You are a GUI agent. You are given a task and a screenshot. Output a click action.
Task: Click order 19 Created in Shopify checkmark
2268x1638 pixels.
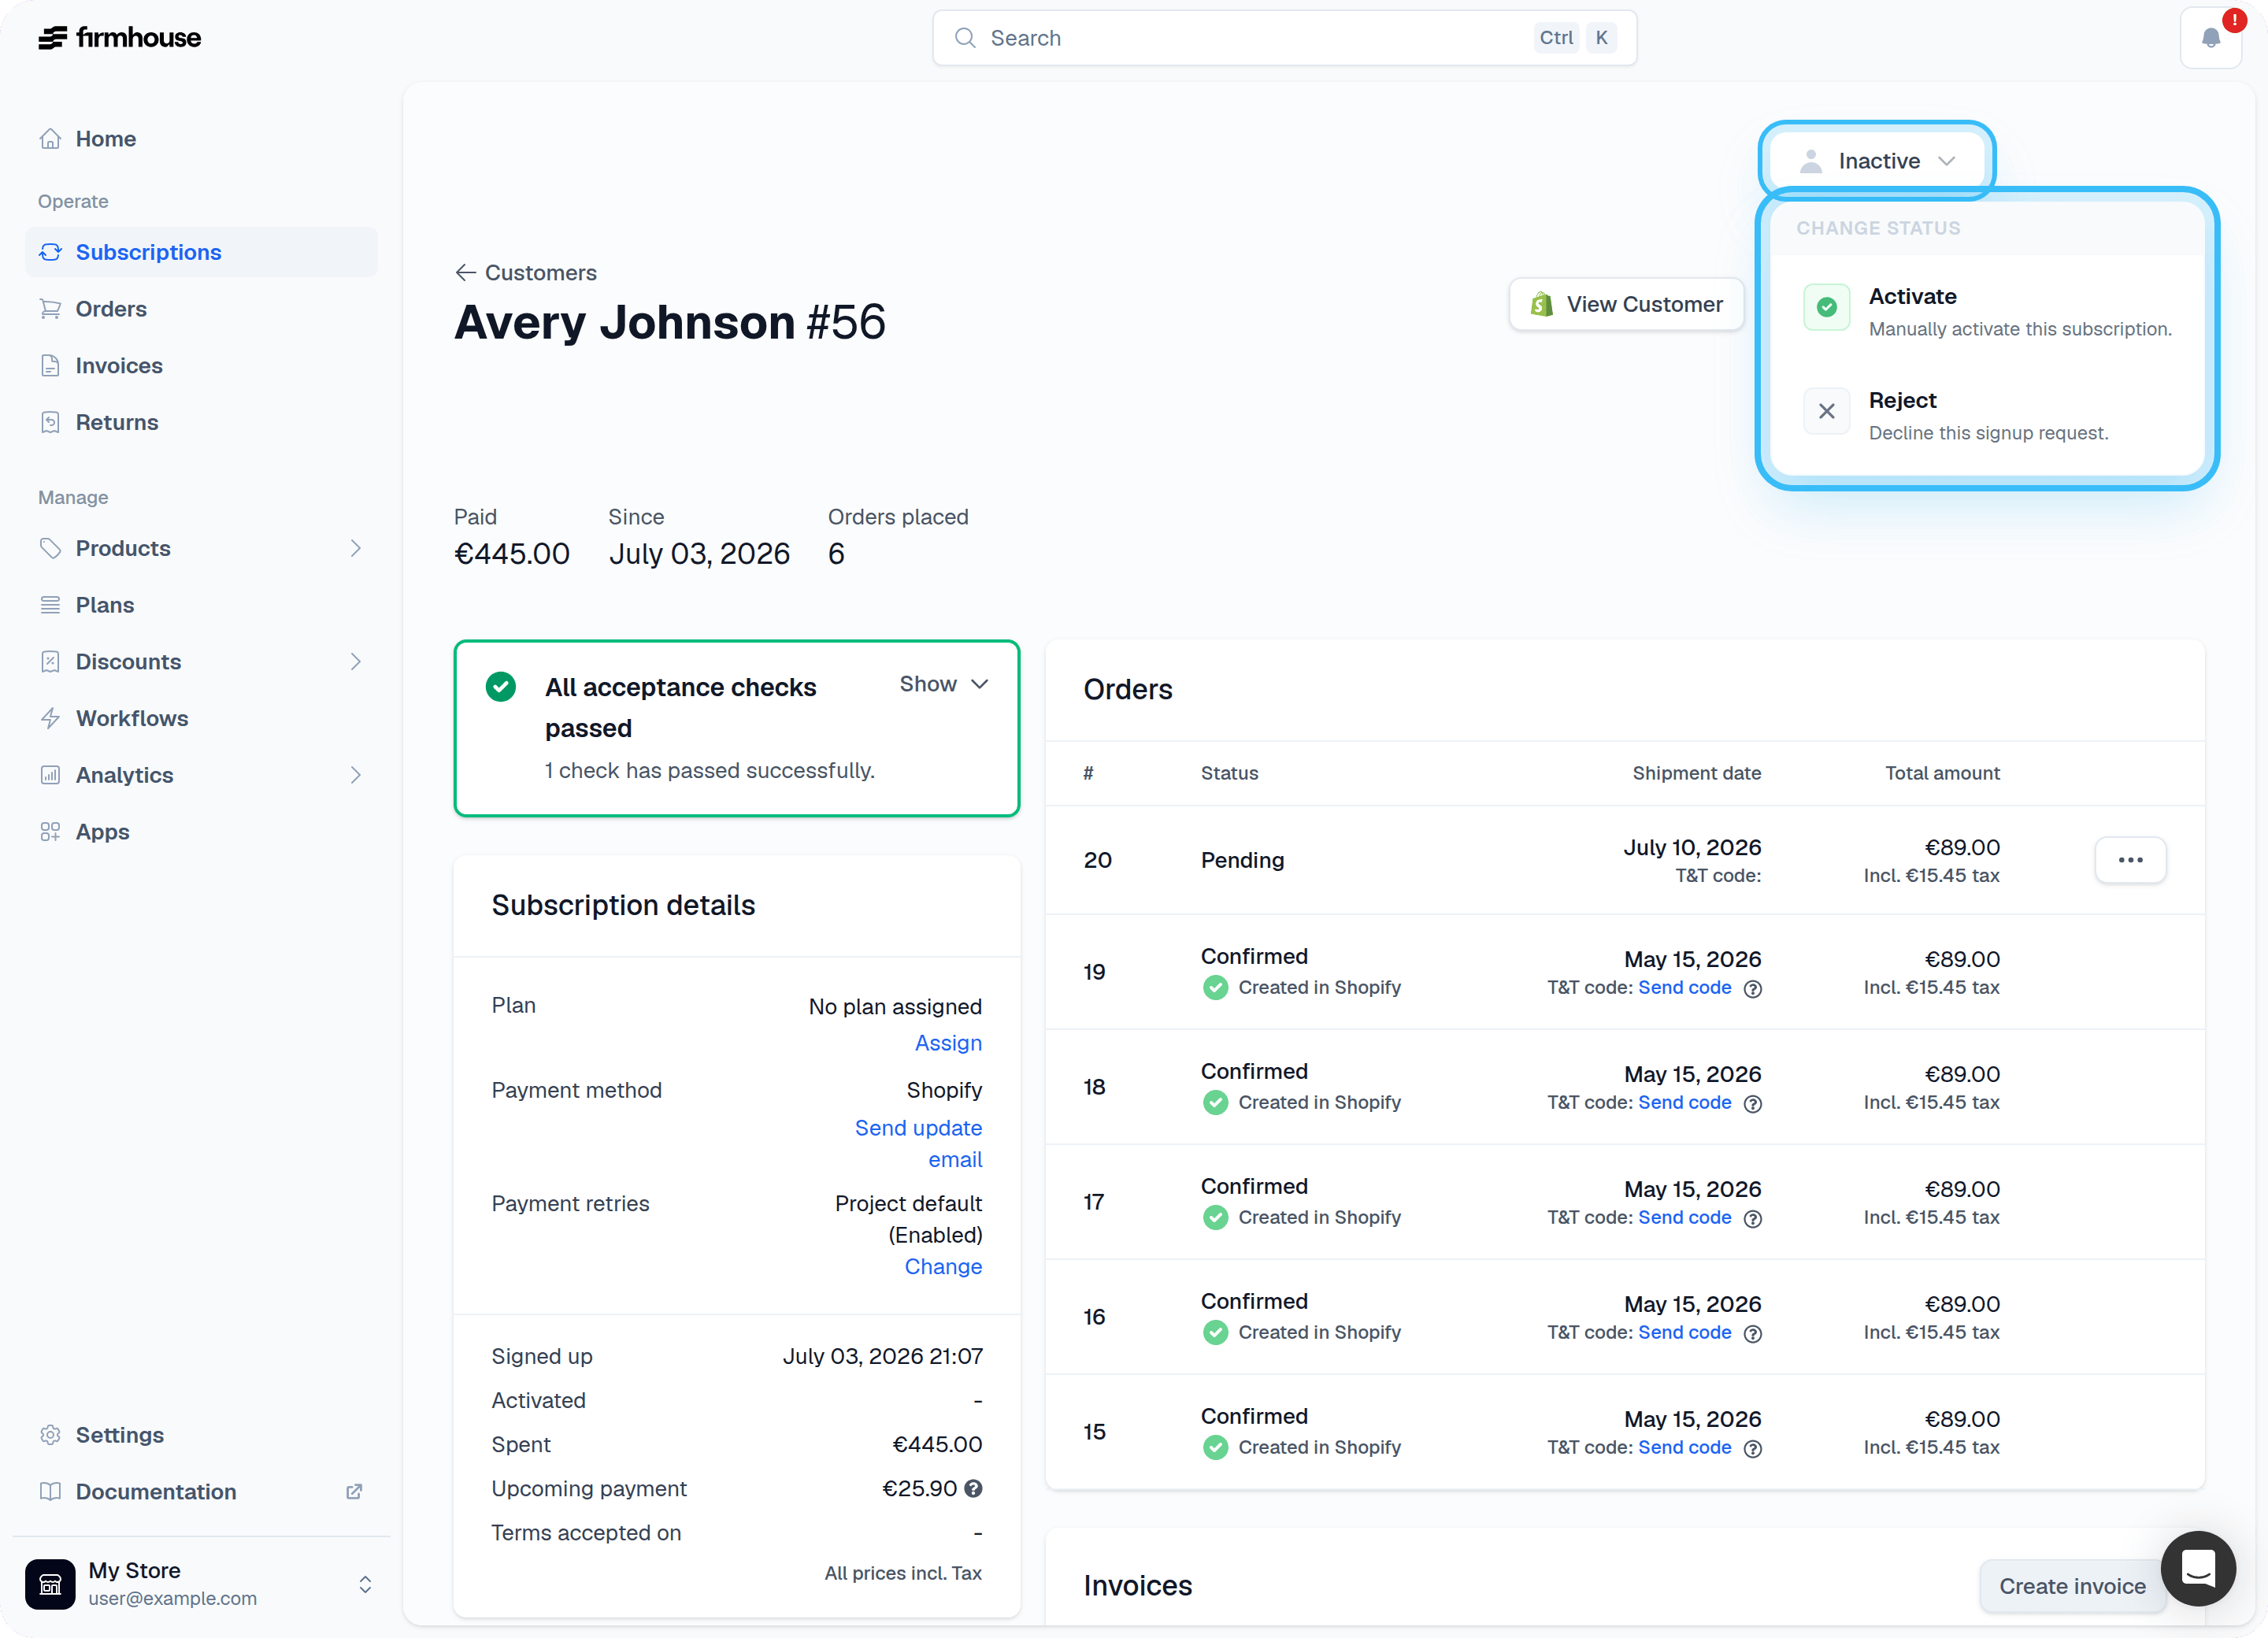[1215, 988]
